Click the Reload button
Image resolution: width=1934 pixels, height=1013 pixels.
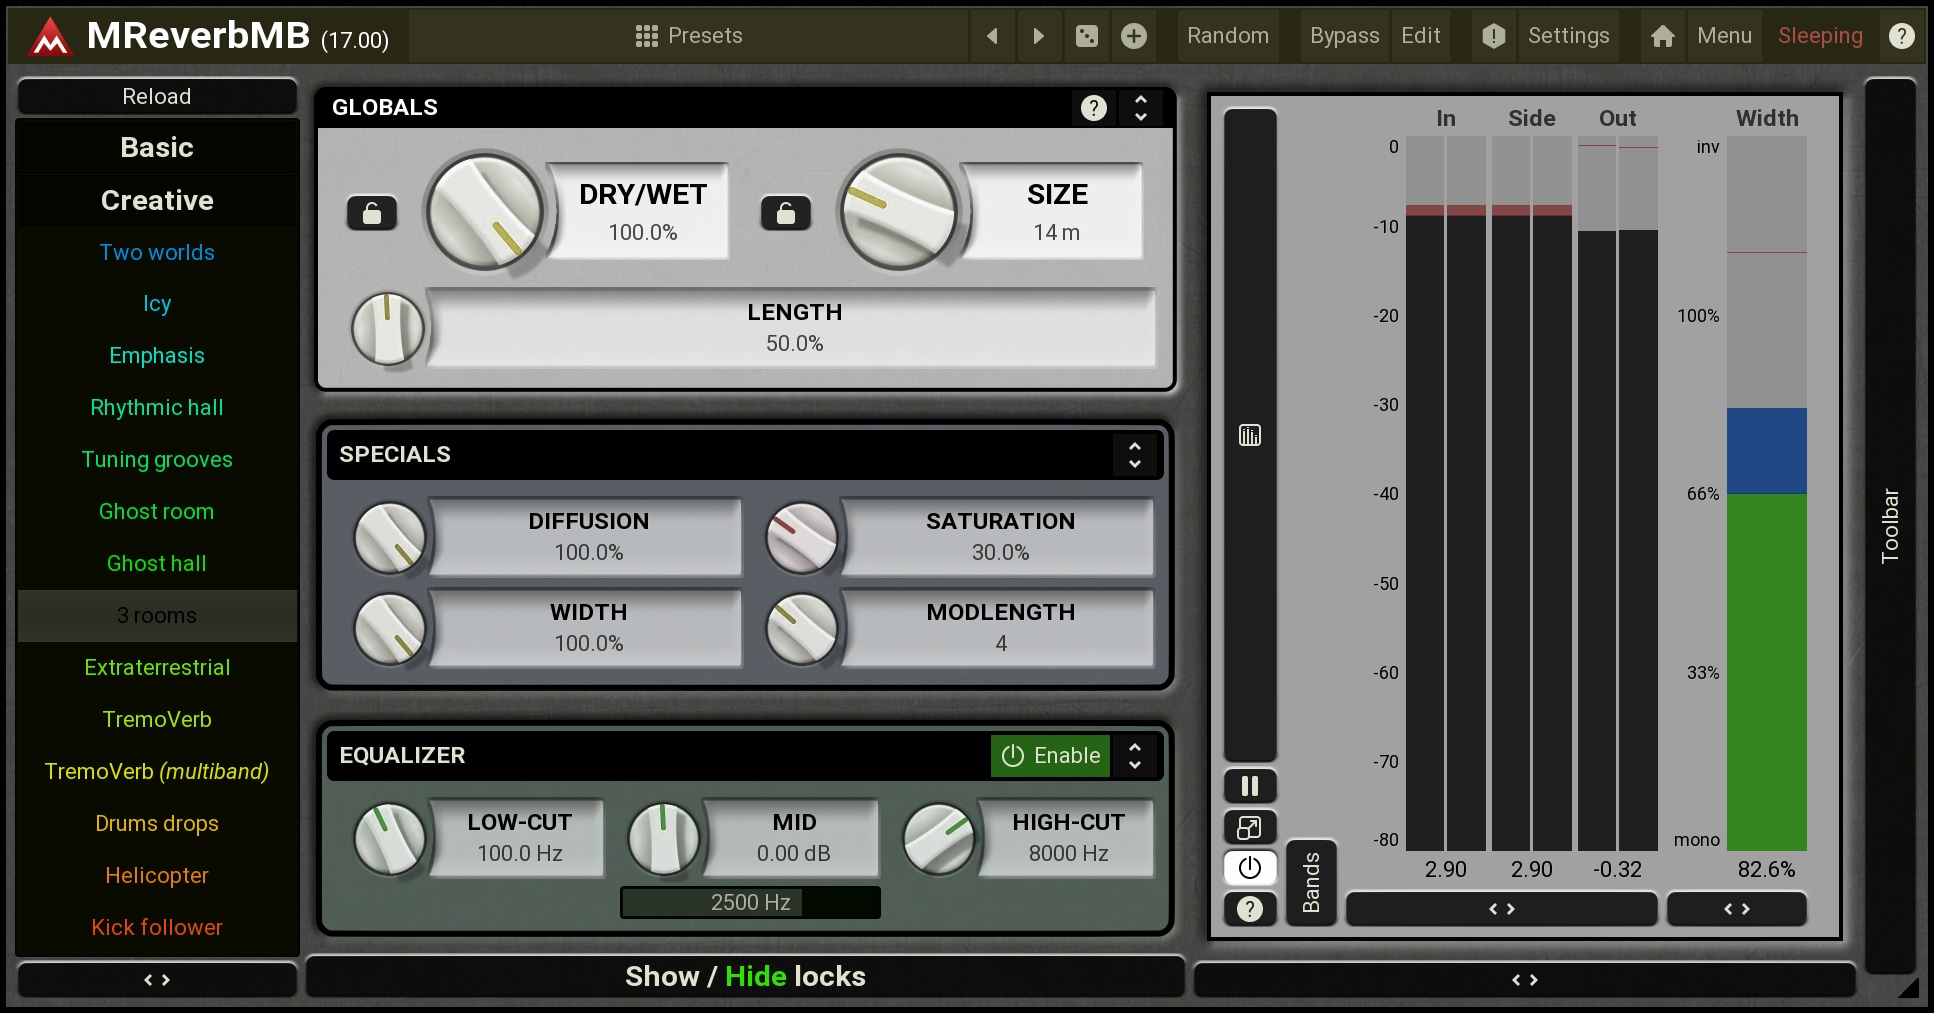pos(157,97)
